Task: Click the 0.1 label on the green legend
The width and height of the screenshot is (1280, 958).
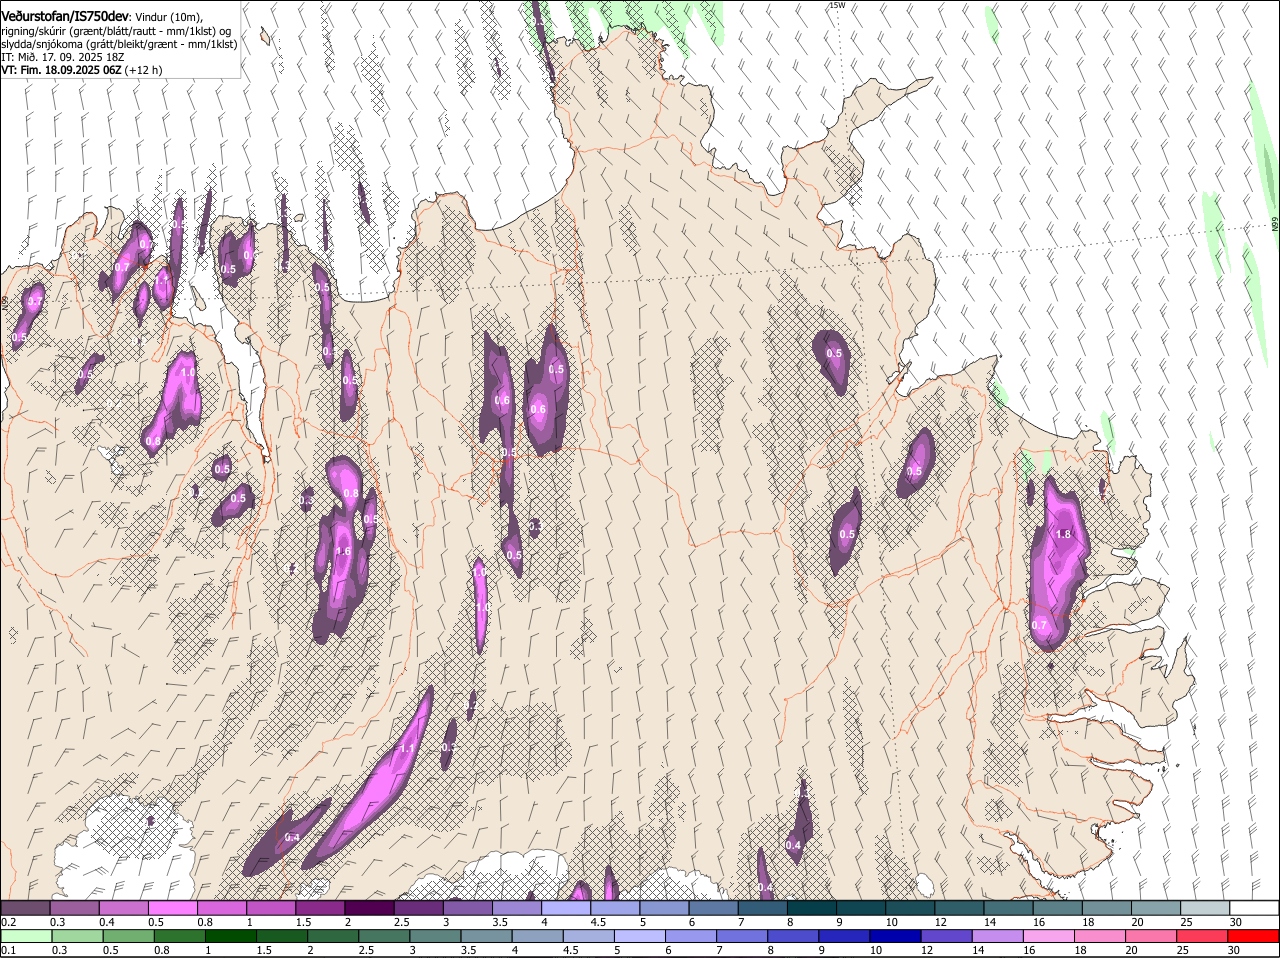Action: [x=8, y=950]
